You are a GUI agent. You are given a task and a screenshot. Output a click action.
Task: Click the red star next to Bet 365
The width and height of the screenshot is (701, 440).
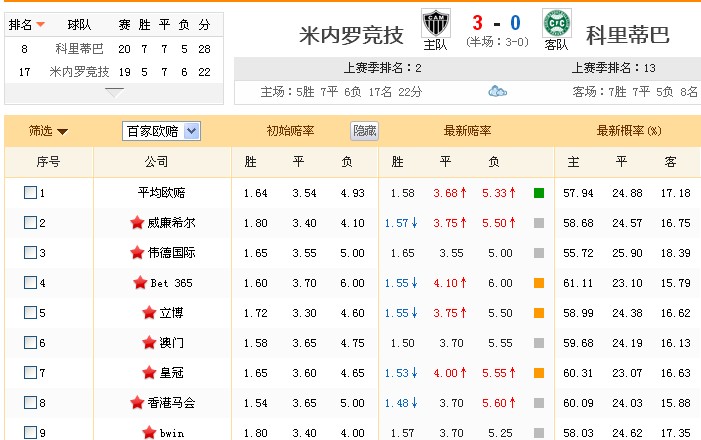(x=140, y=283)
